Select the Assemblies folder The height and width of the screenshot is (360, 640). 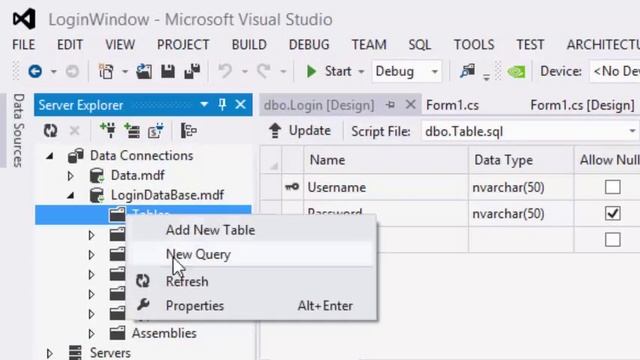click(x=164, y=333)
